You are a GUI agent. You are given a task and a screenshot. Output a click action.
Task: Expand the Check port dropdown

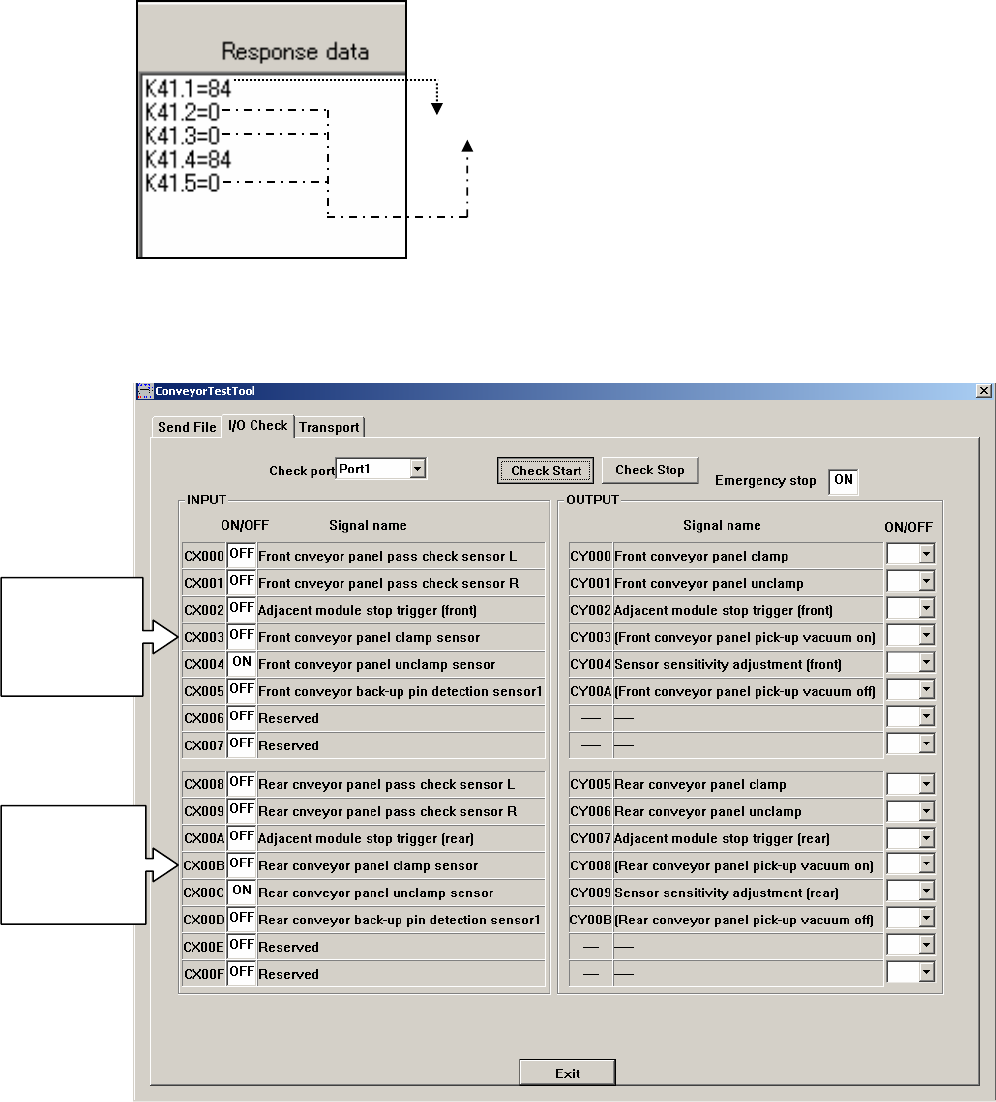pyautogui.click(x=418, y=469)
